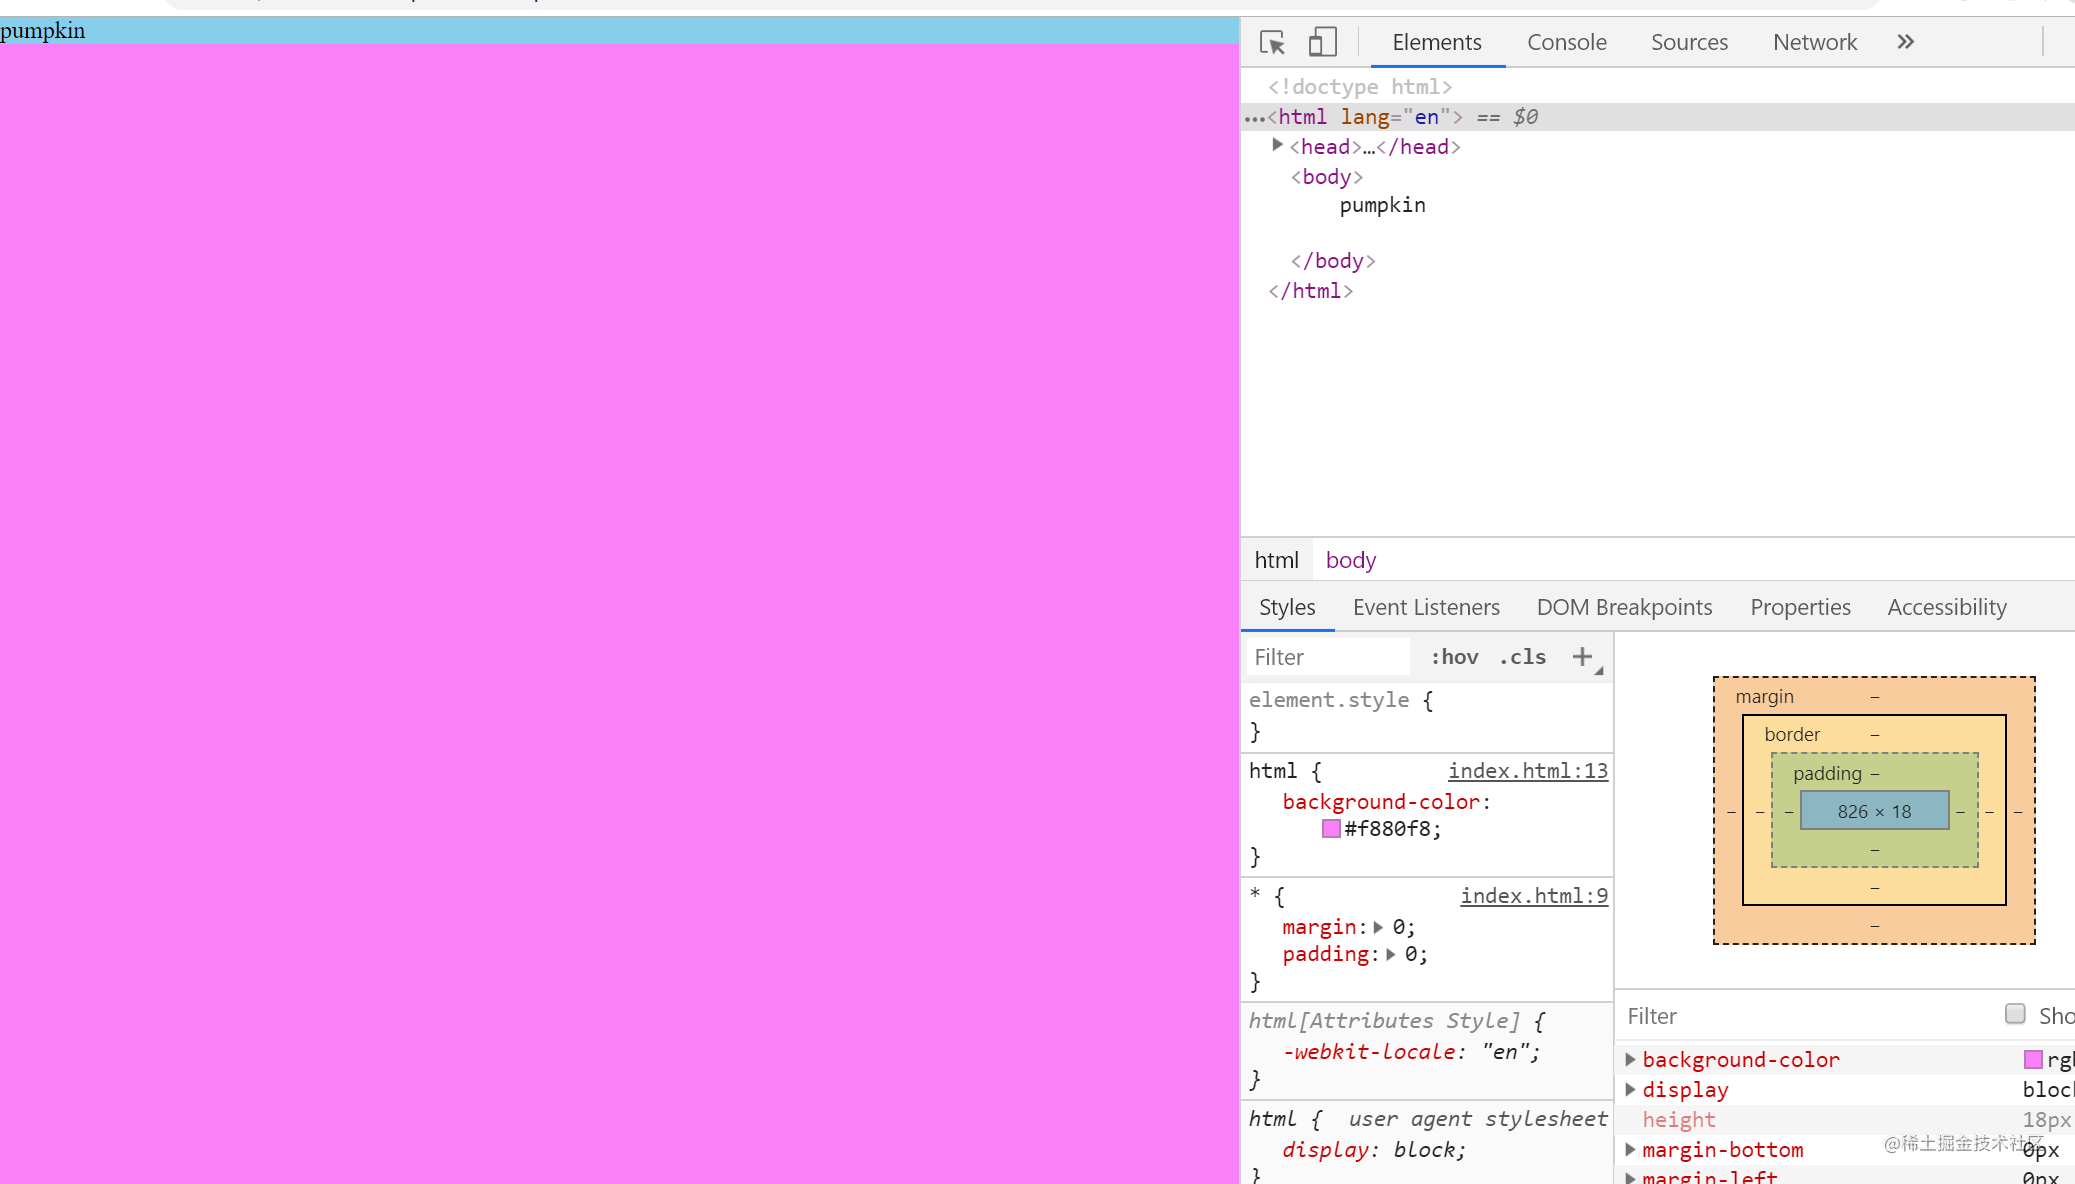Viewport: 2075px width, 1184px height.
Task: Click the #f880f8 color swatch
Action: (1331, 828)
